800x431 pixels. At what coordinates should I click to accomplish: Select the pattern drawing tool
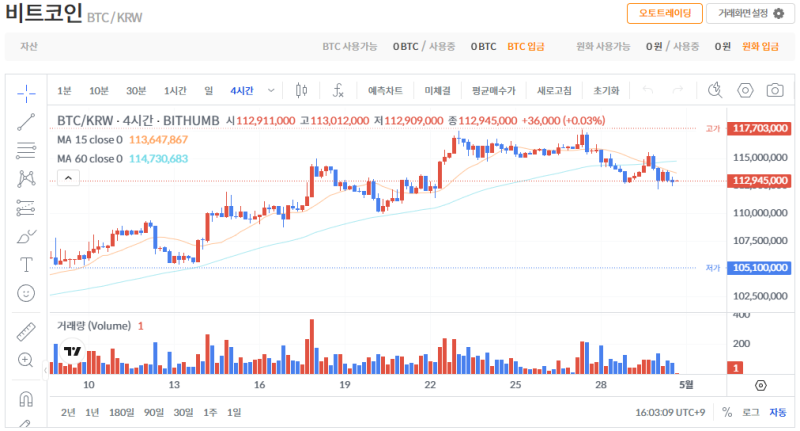pyautogui.click(x=26, y=179)
